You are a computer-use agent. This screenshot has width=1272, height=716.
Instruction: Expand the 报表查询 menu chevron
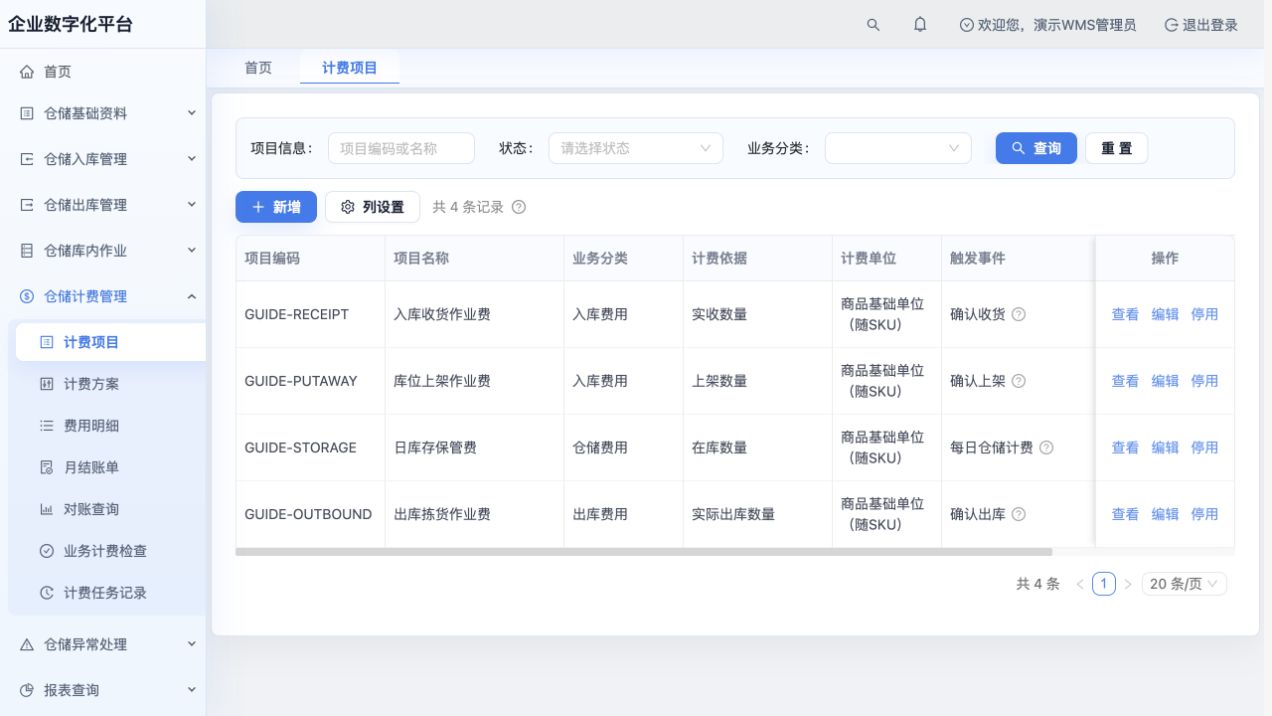(192, 689)
